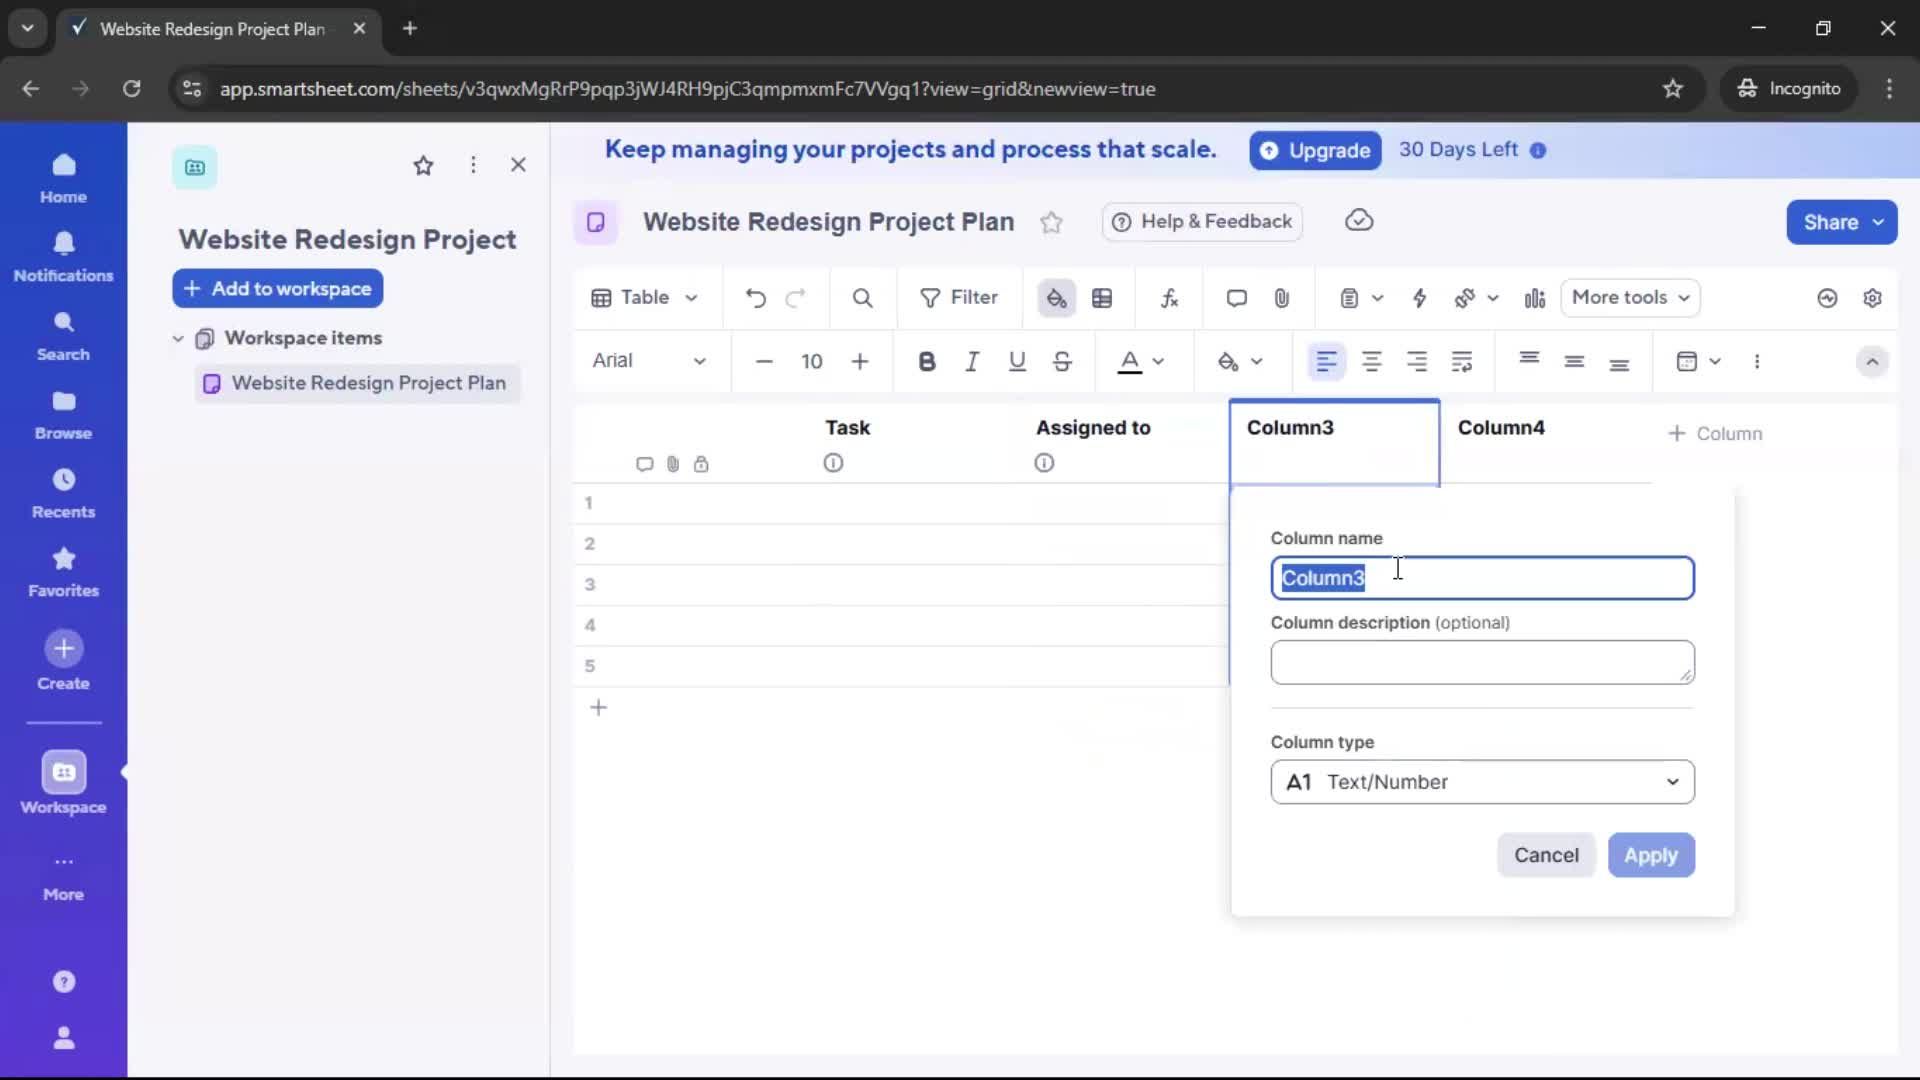Collapse the Workspace items section
This screenshot has height=1080, width=1920.
[x=178, y=339]
